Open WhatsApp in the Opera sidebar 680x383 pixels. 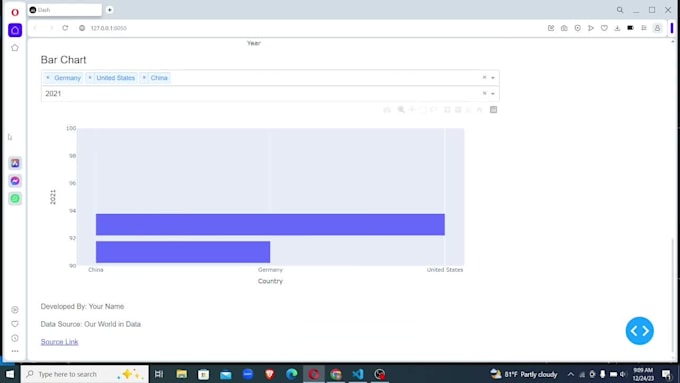click(15, 199)
